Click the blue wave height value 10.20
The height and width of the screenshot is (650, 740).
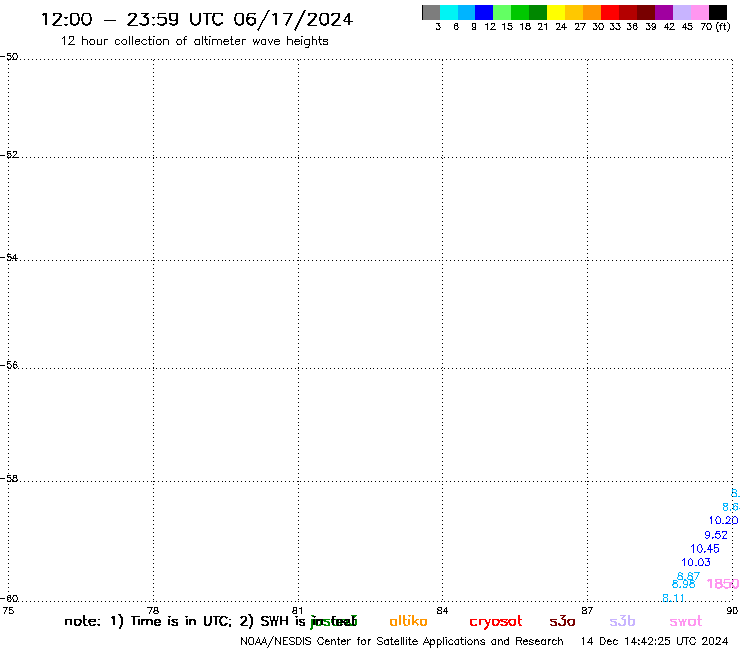coord(723,520)
